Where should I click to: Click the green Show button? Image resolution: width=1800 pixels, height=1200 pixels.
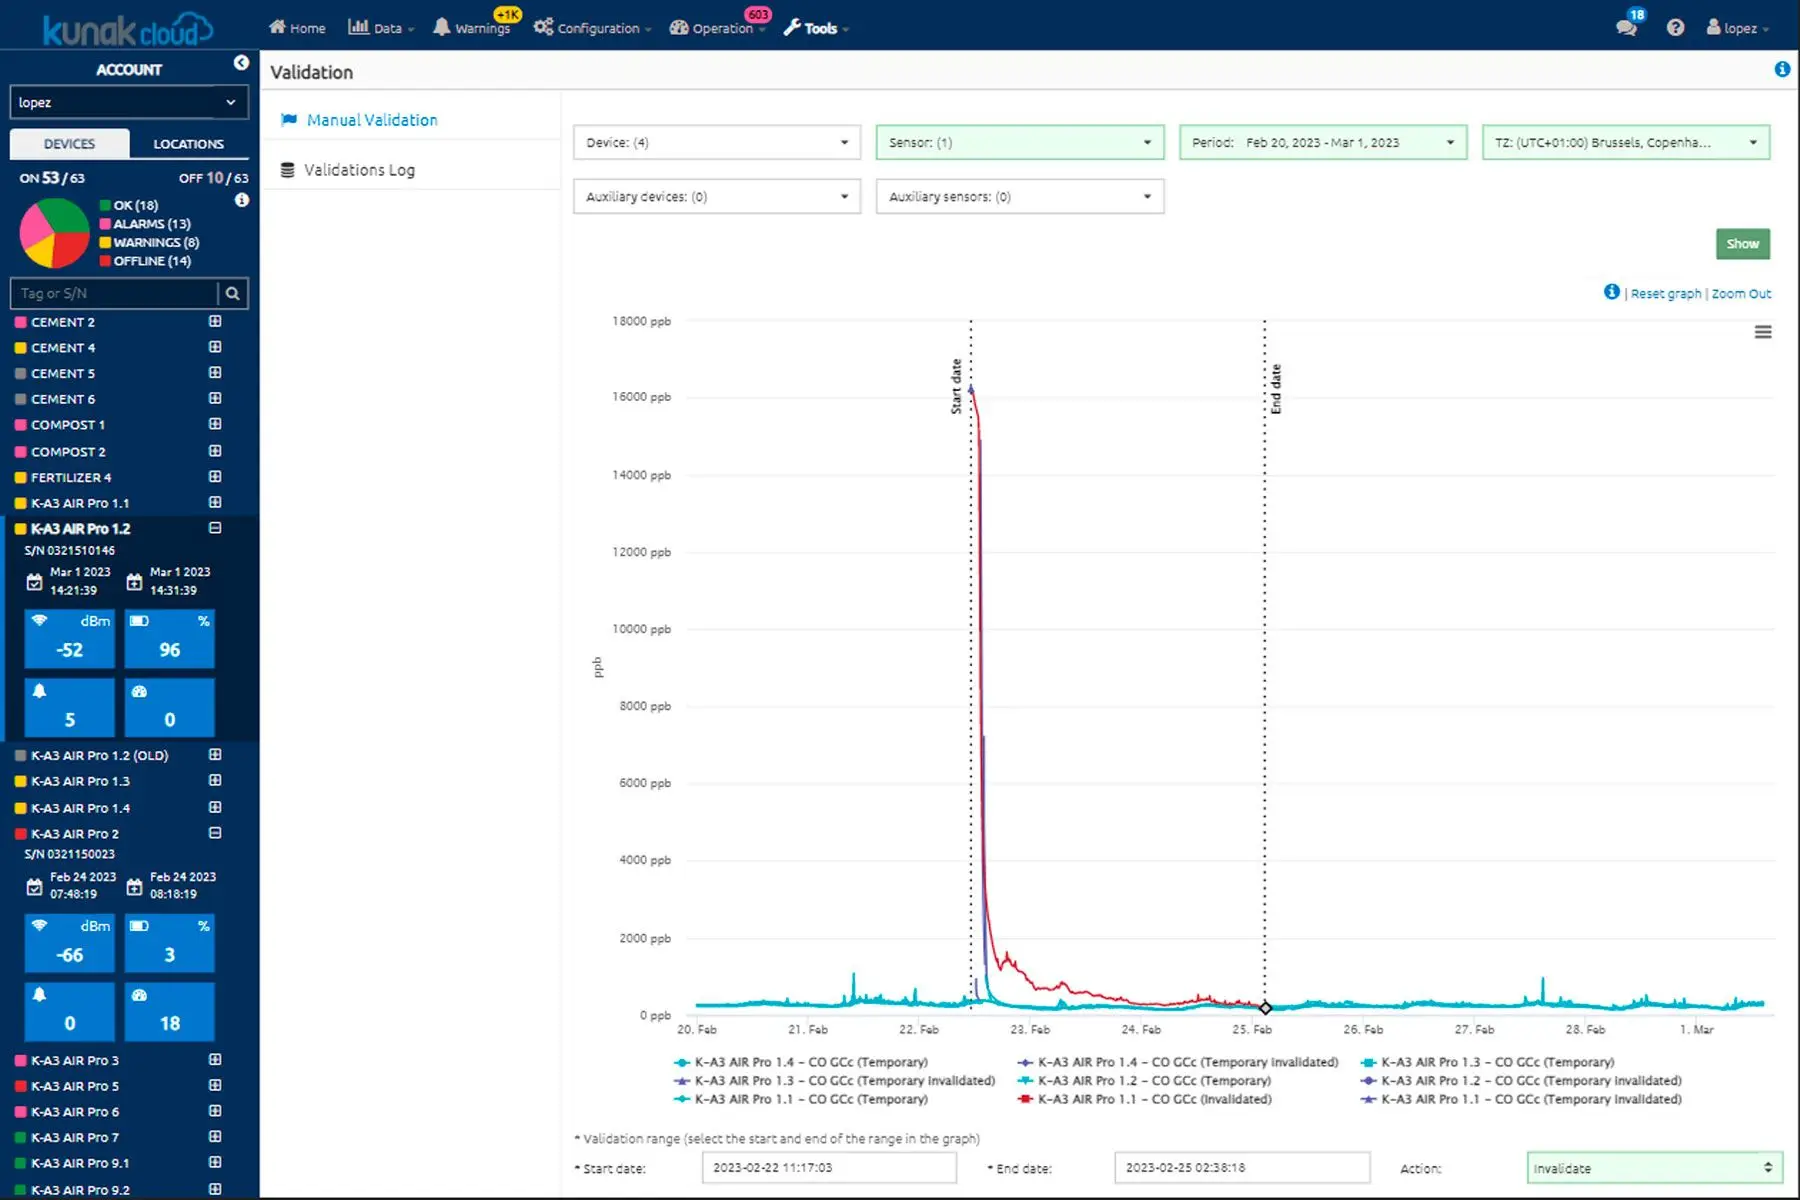pos(1743,244)
